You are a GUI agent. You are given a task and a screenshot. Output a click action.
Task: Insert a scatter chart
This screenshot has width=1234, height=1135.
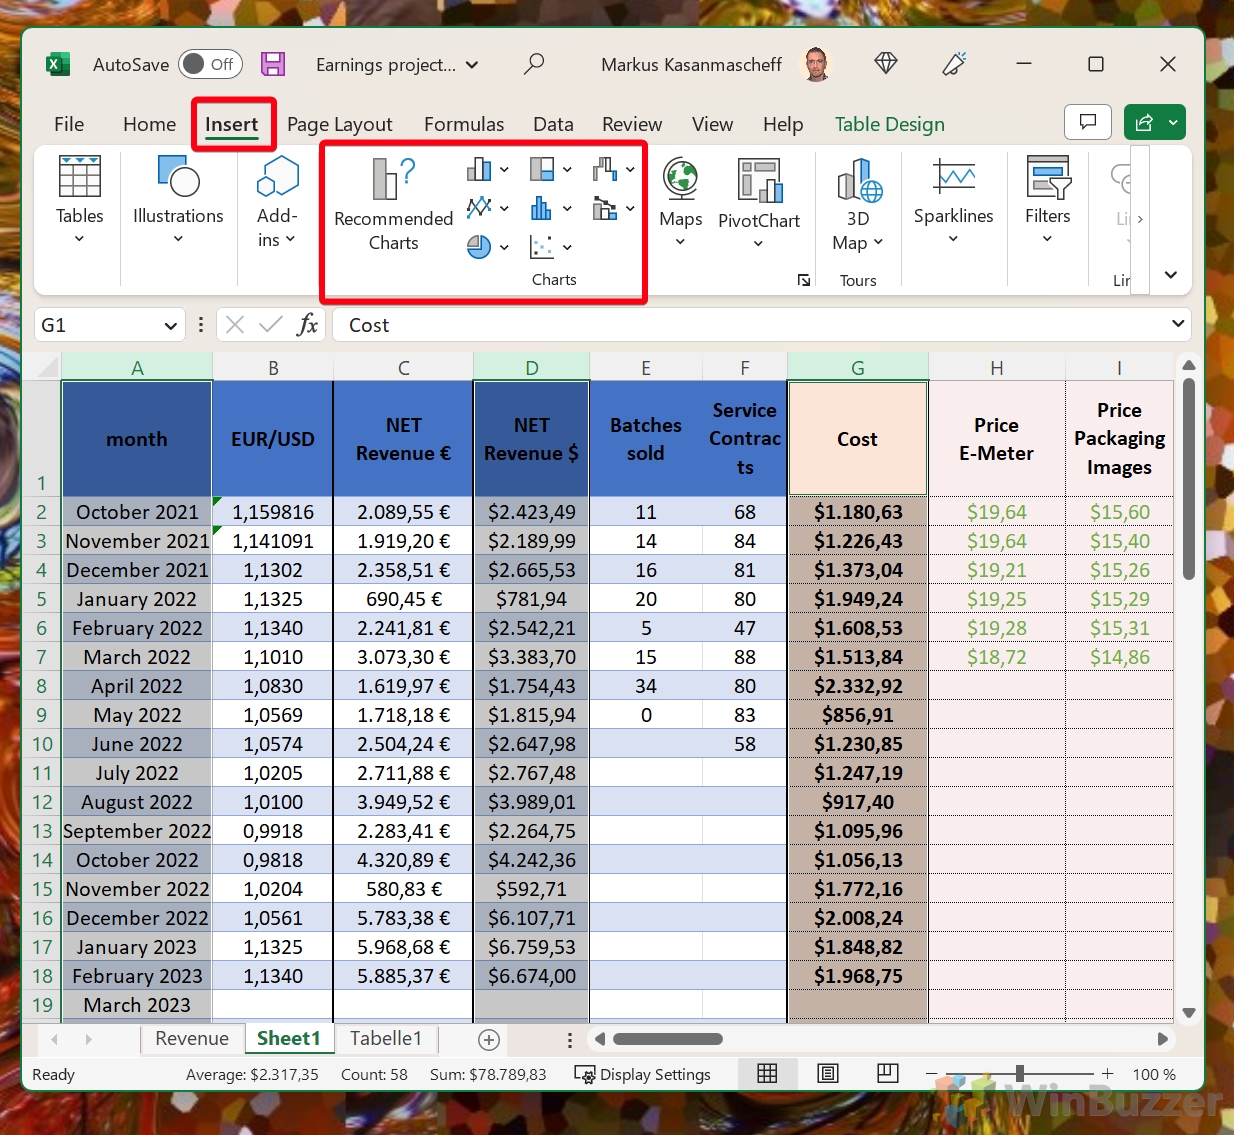[541, 247]
